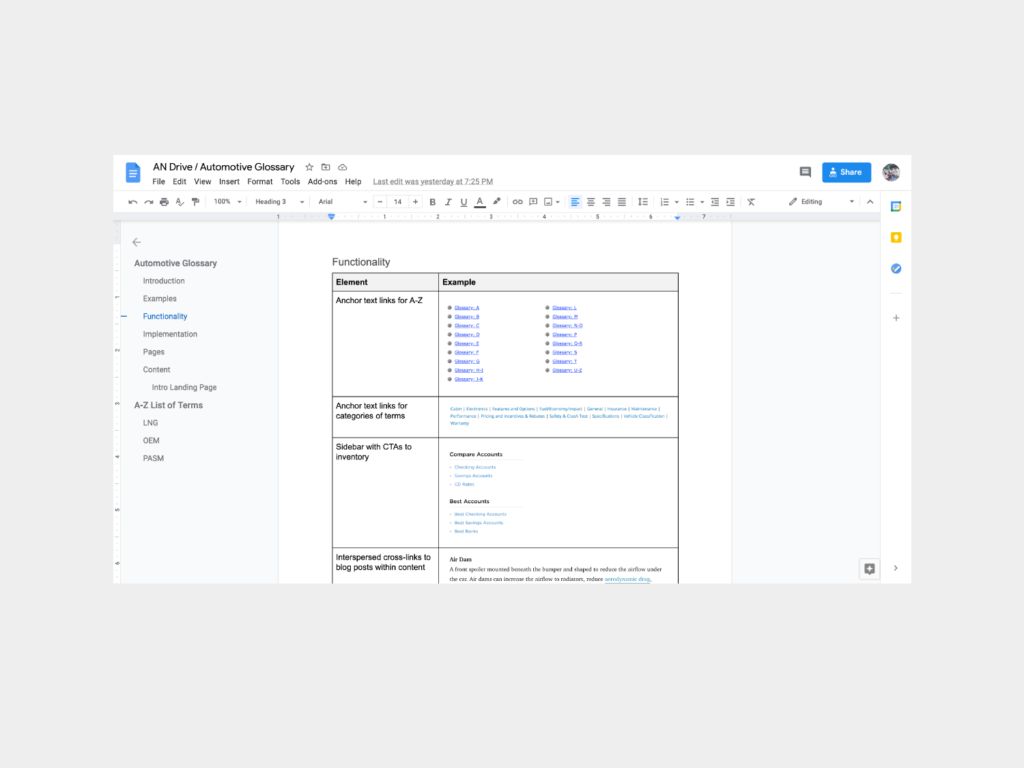1024x768 pixels.
Task: Set justified text alignment
Action: point(622,202)
